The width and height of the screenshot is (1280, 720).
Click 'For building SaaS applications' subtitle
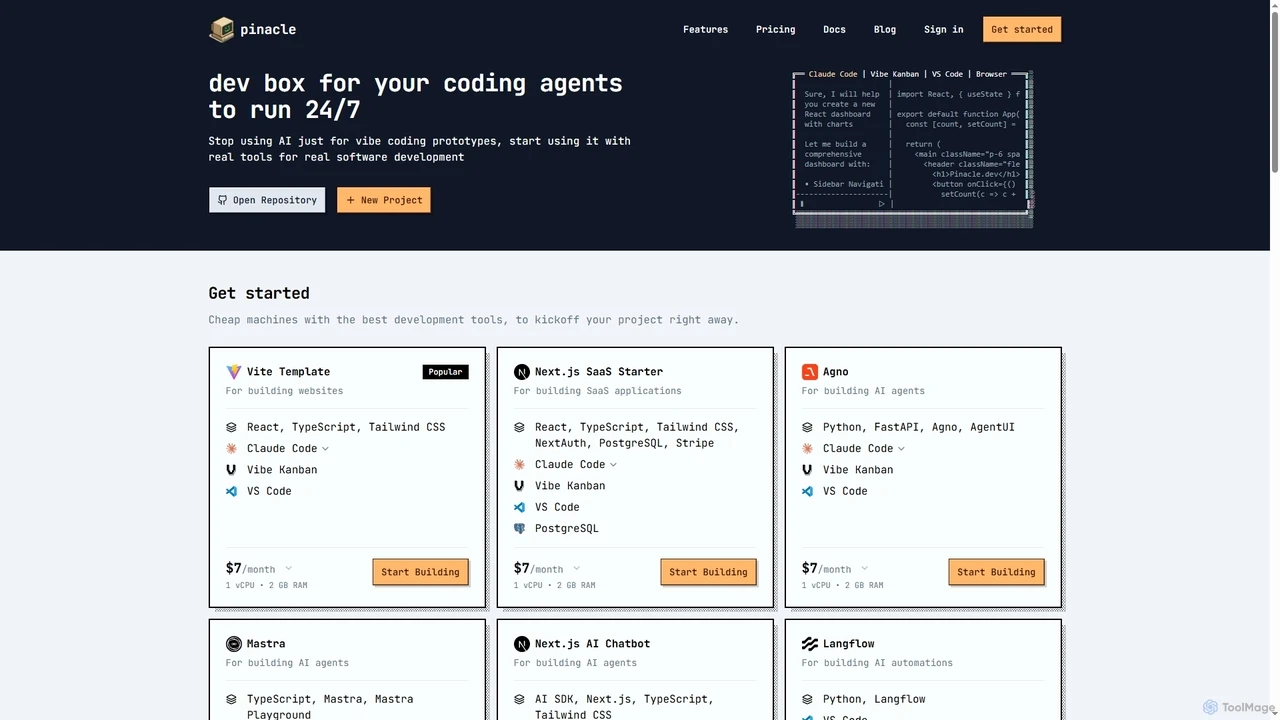(x=598, y=391)
